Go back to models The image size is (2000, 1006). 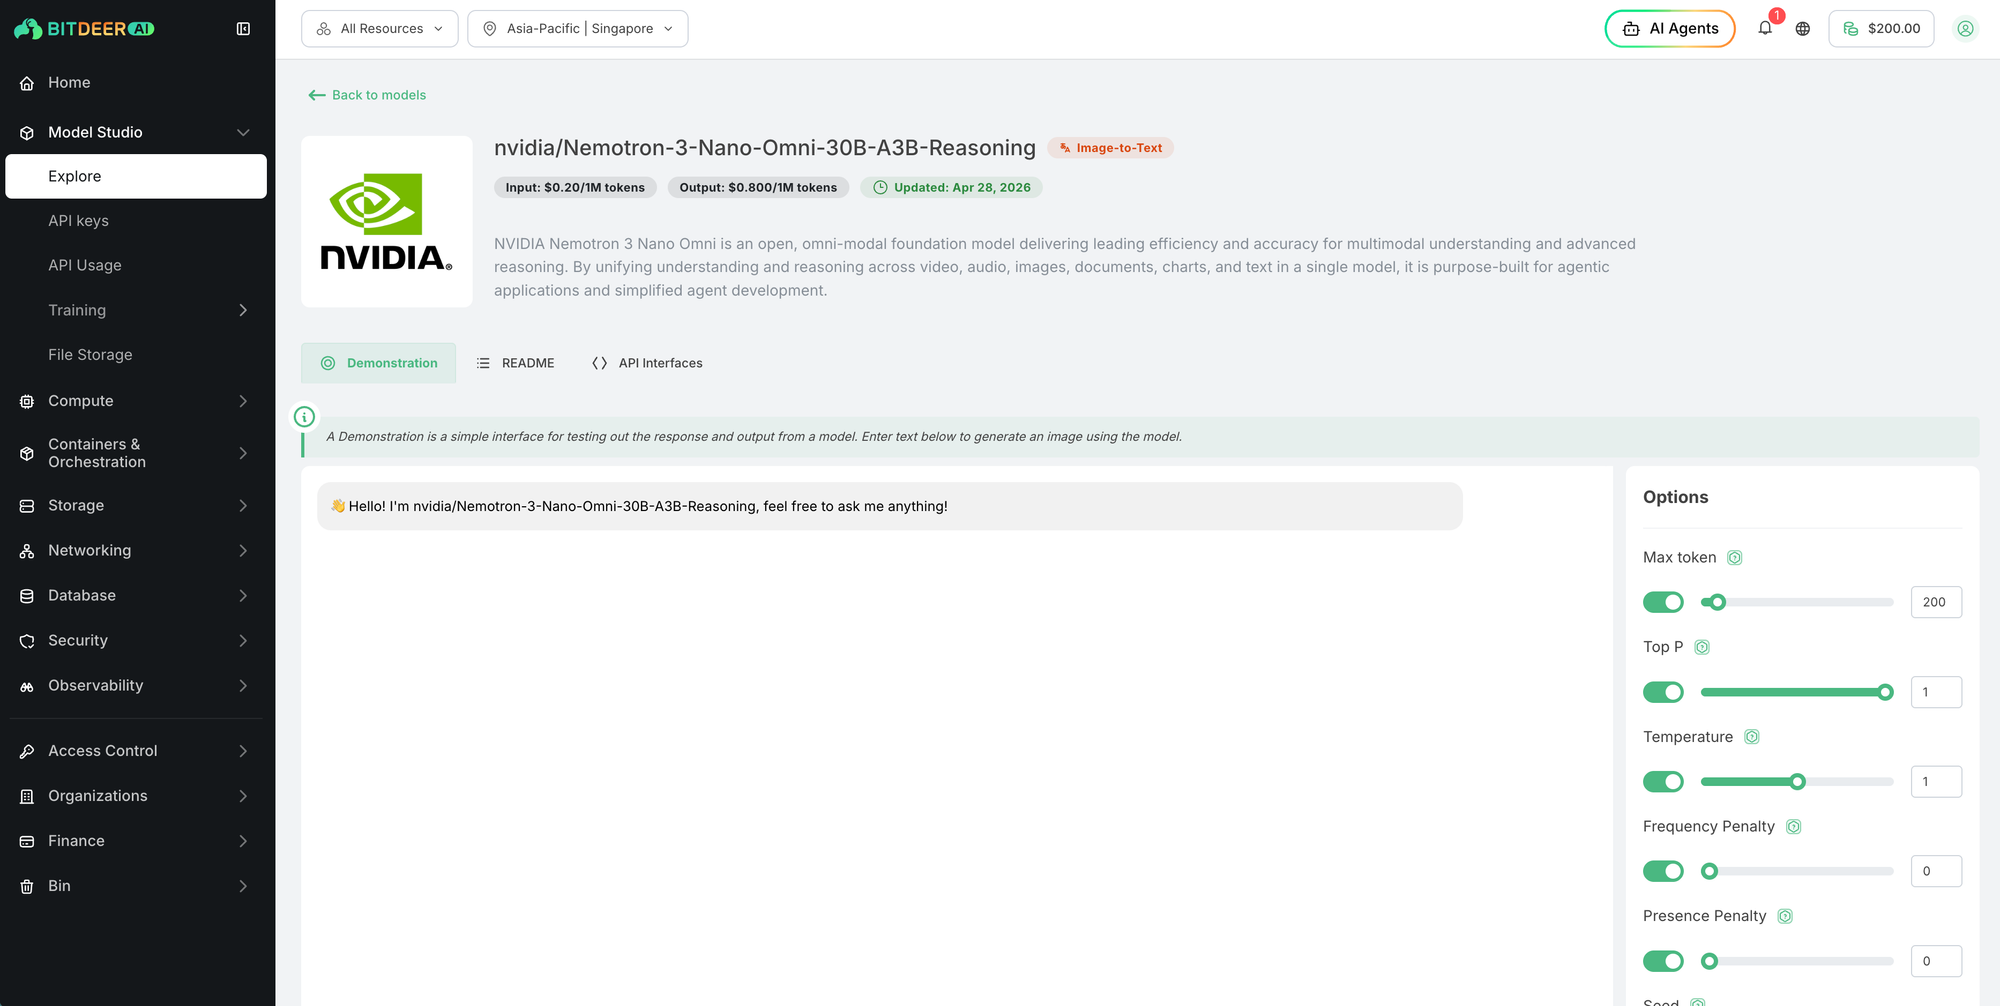pyautogui.click(x=367, y=95)
